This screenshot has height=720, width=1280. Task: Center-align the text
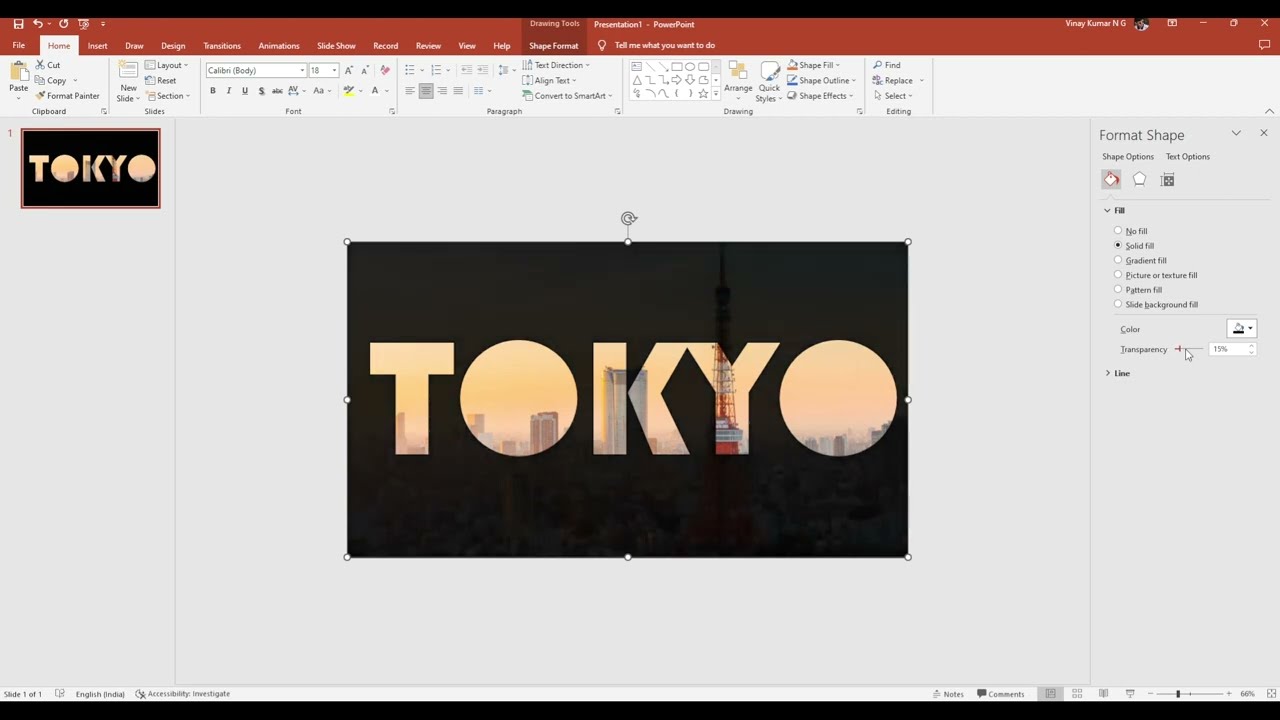(x=426, y=91)
